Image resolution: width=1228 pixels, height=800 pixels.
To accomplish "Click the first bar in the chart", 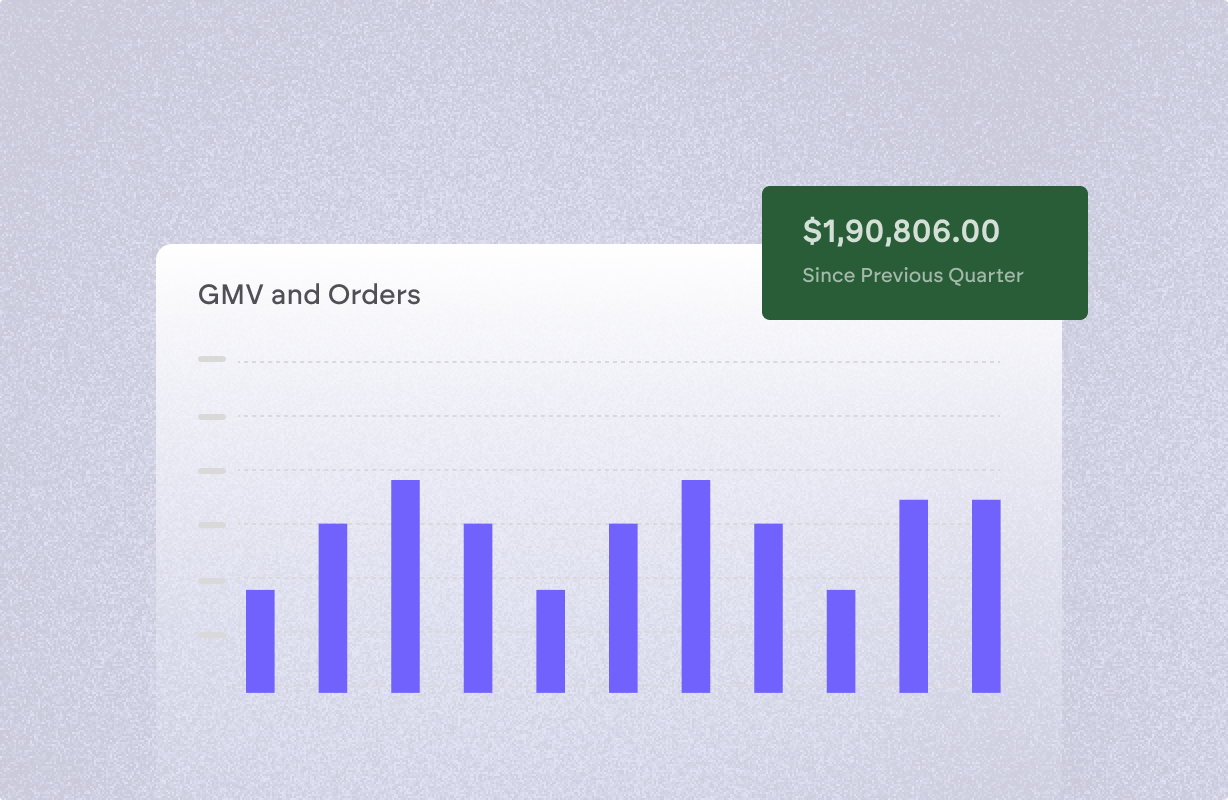I will (x=260, y=641).
